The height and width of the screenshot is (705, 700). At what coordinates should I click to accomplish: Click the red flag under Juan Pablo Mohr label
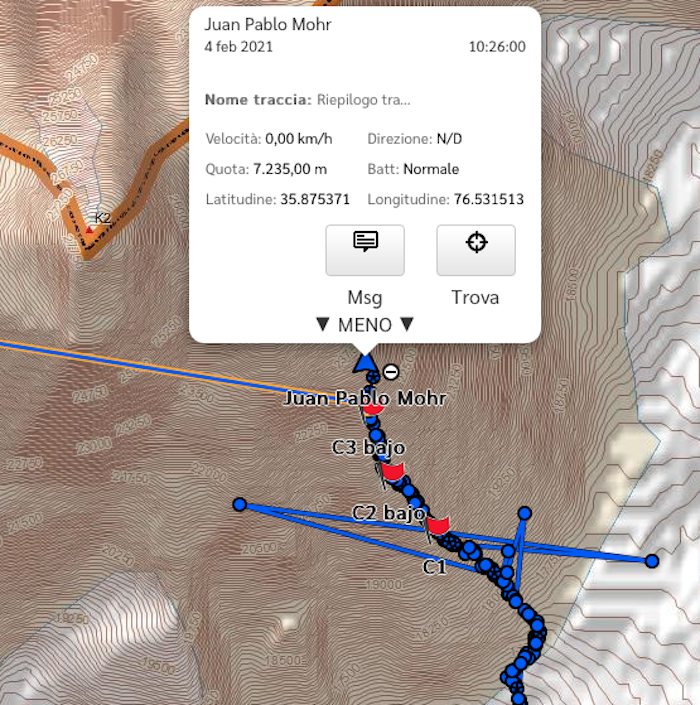(x=373, y=408)
